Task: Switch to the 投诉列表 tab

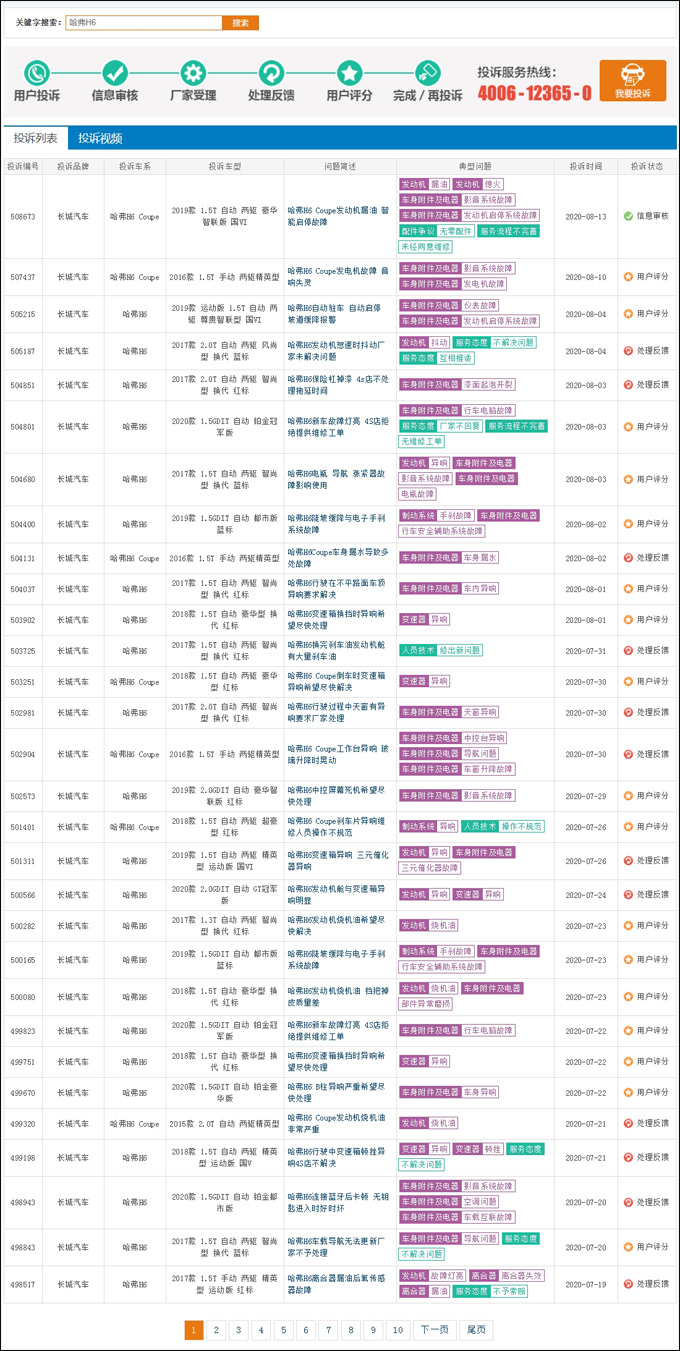Action: click(x=35, y=139)
